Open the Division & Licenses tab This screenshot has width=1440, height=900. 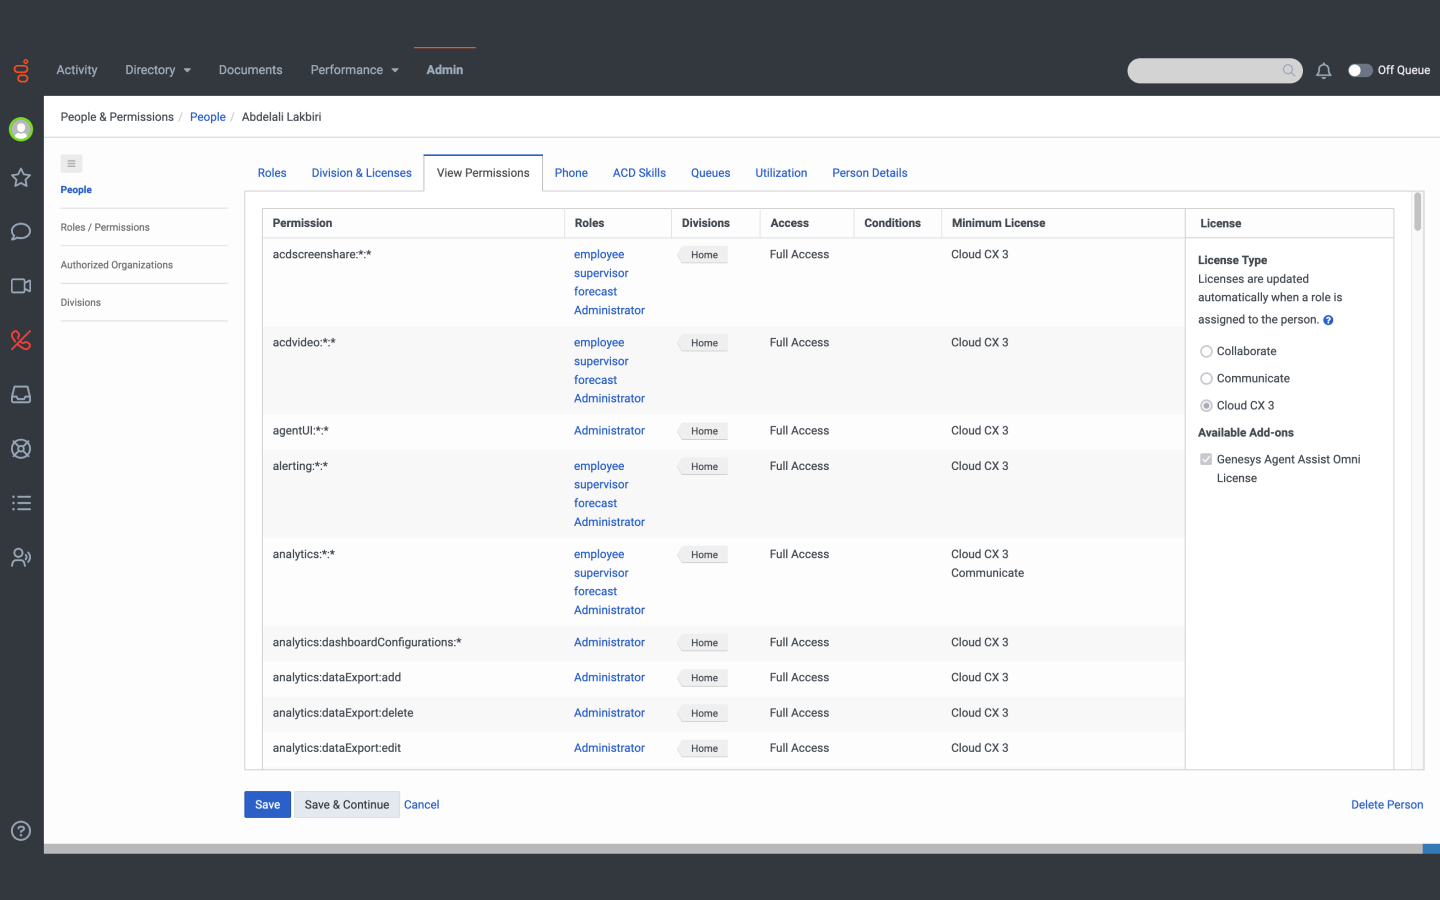coord(361,173)
